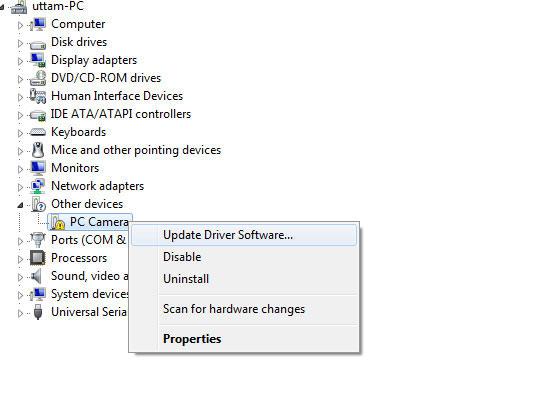Screen dimensions: 550x401
Task: Expand the DVD/CD-ROM drives node arrow
Action: (20, 79)
